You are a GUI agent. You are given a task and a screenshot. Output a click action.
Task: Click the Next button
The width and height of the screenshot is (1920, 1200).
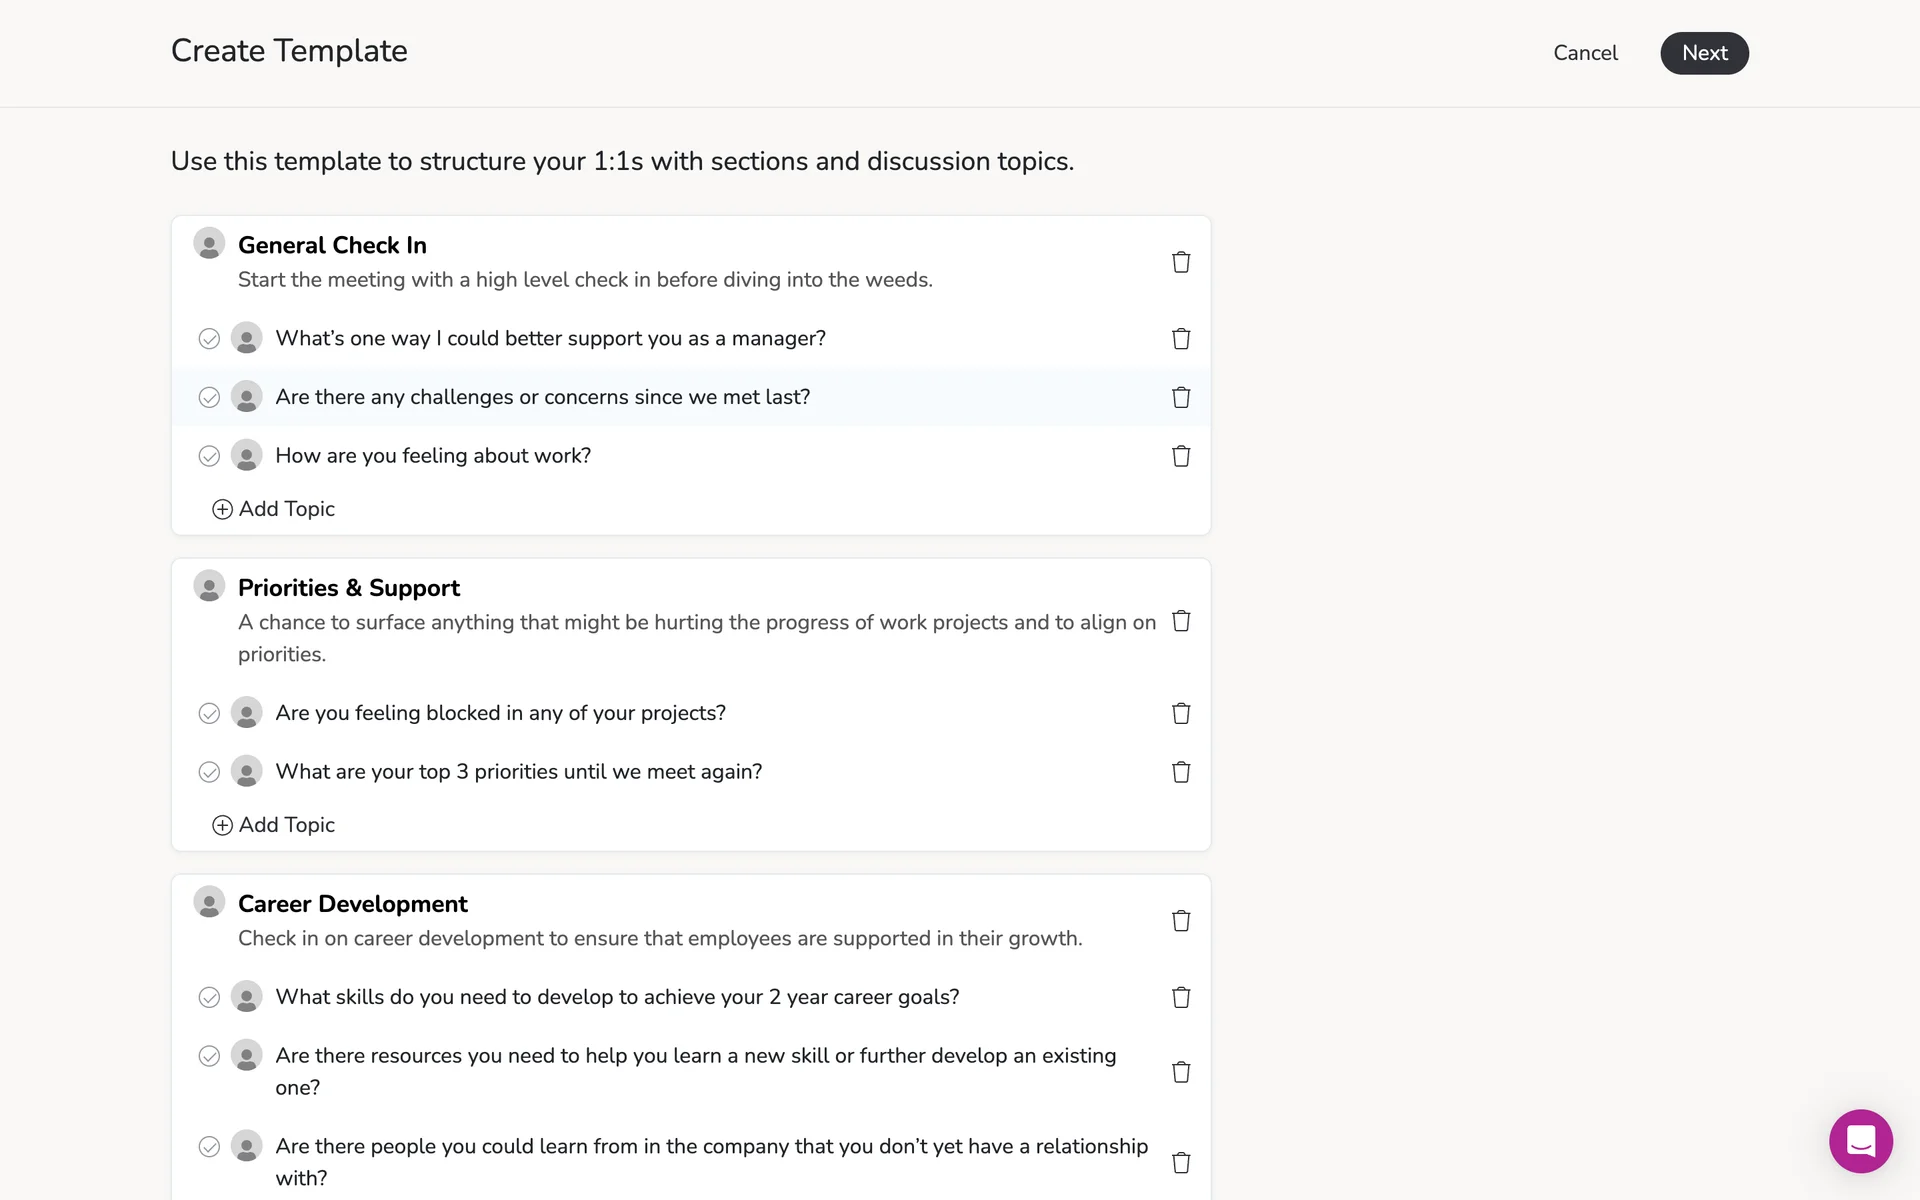1704,53
